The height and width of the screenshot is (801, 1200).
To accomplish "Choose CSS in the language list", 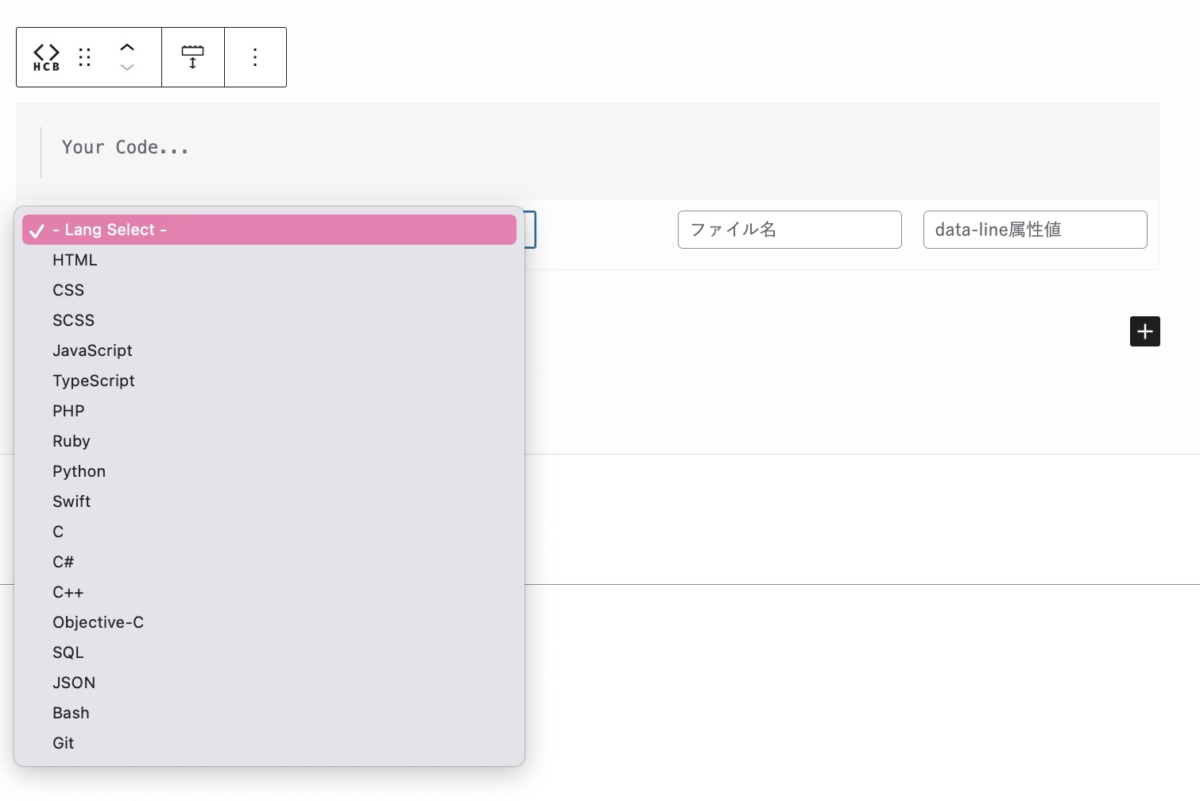I will (x=68, y=290).
